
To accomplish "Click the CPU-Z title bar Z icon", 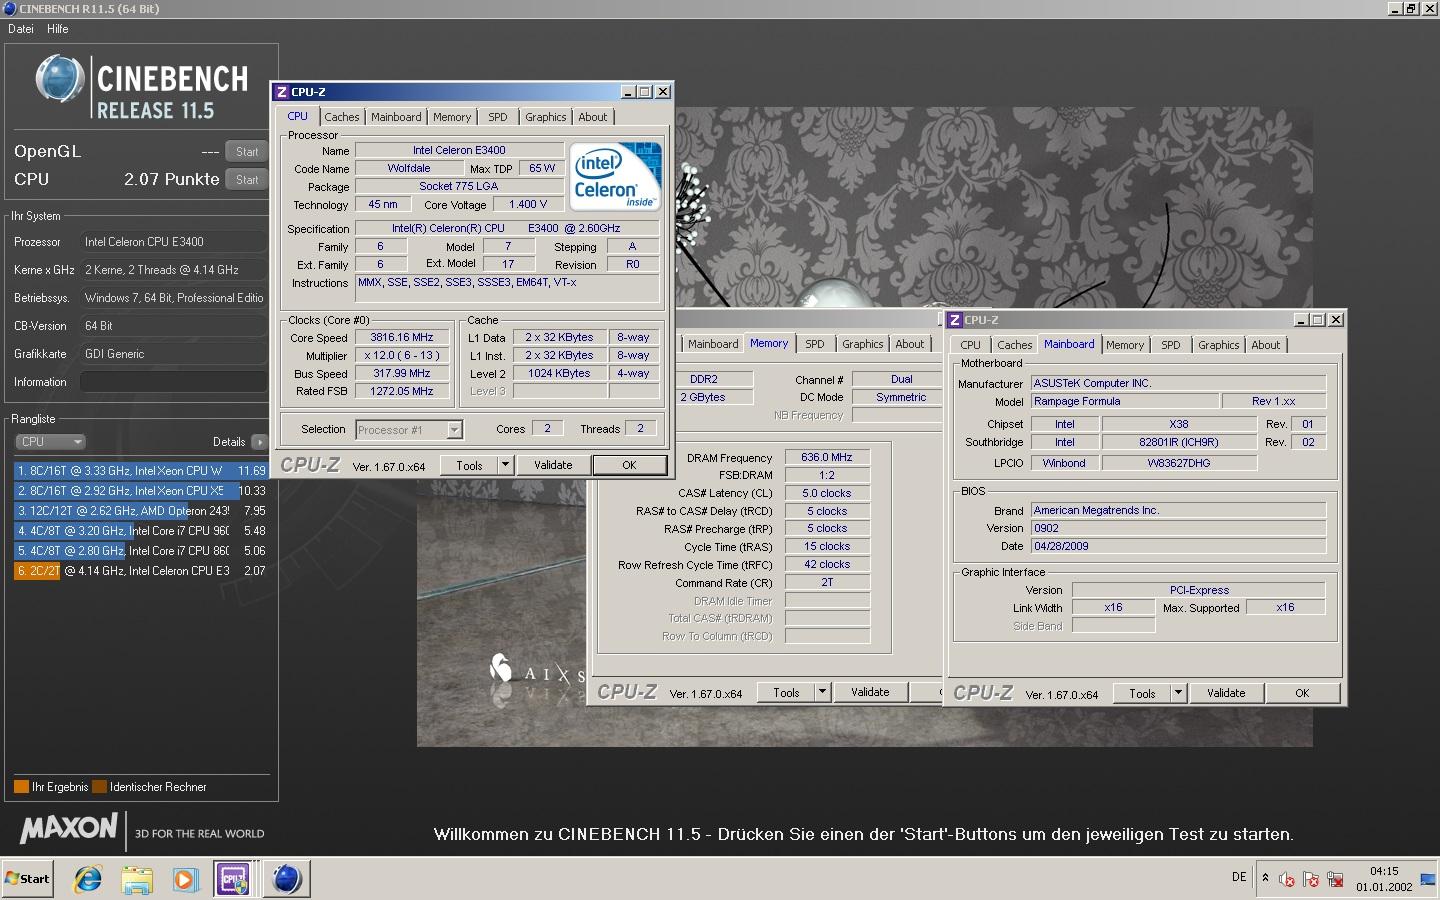I will click(282, 92).
